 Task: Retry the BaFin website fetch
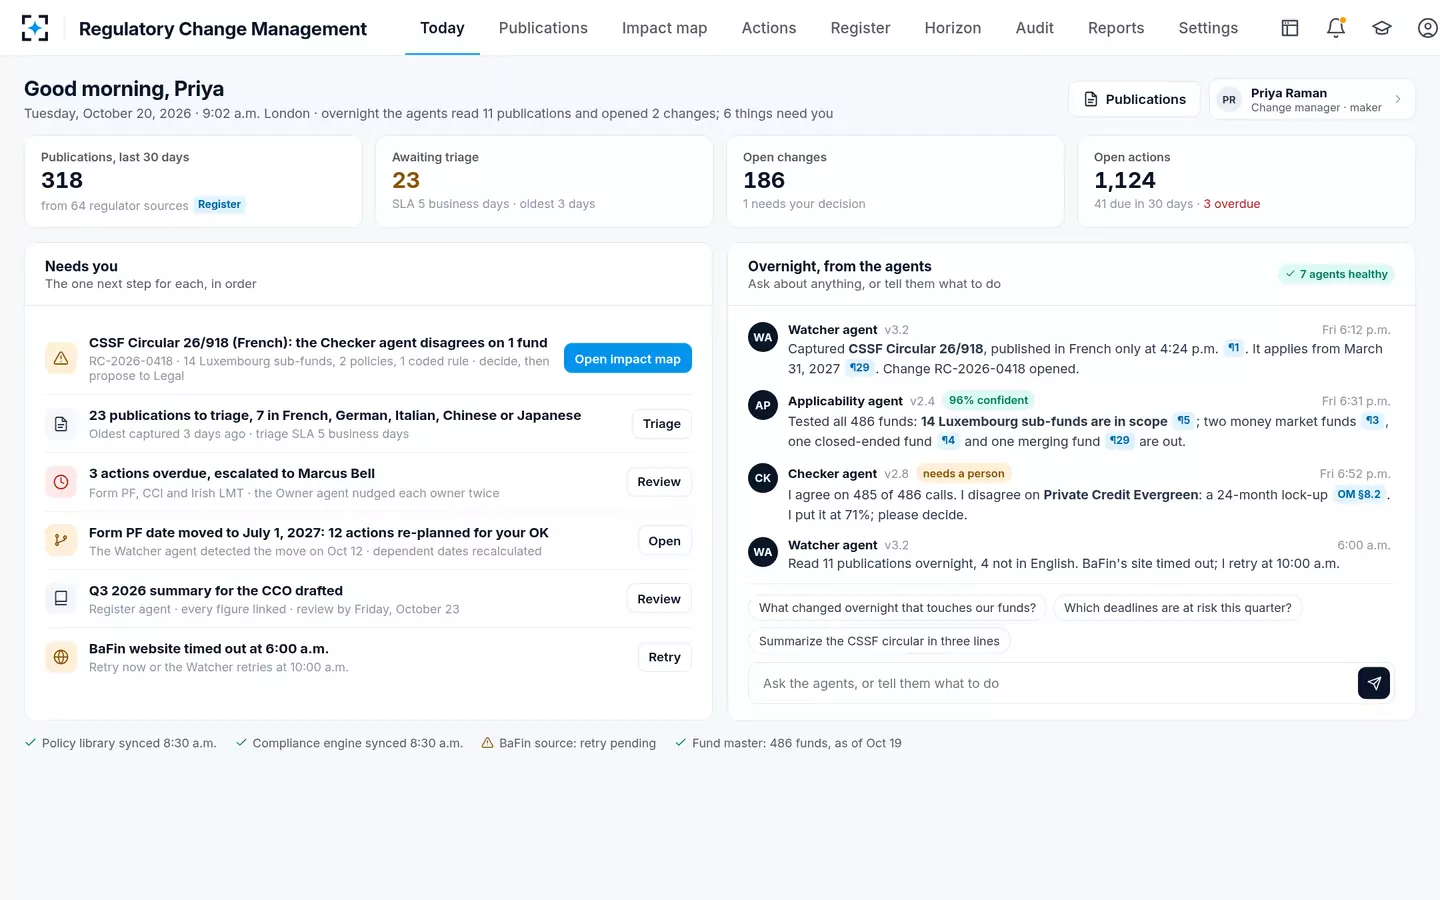click(664, 657)
